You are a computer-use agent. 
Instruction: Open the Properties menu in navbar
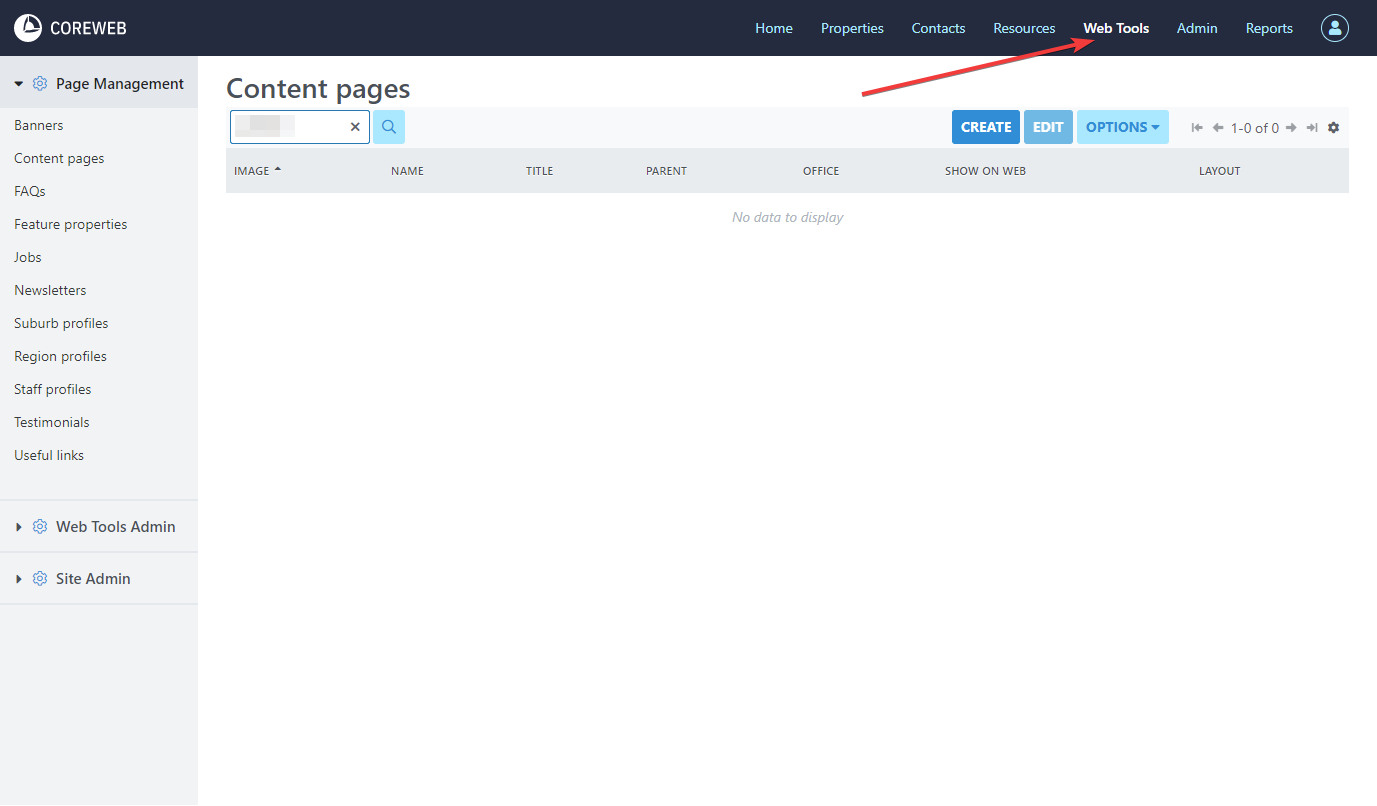click(852, 28)
